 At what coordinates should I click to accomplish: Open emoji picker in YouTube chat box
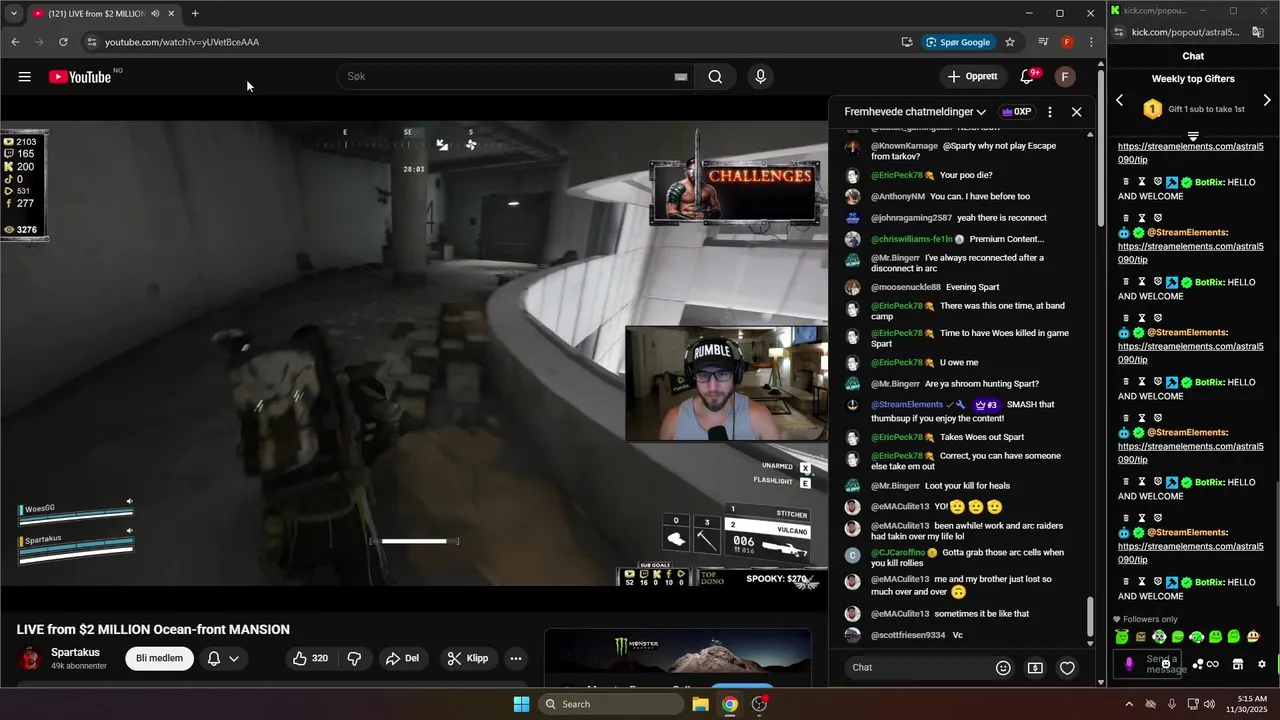(1003, 668)
